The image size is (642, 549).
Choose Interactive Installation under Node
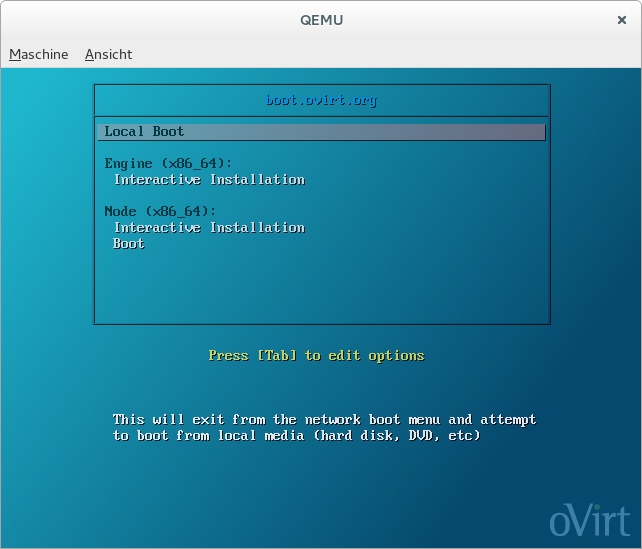[x=209, y=228]
